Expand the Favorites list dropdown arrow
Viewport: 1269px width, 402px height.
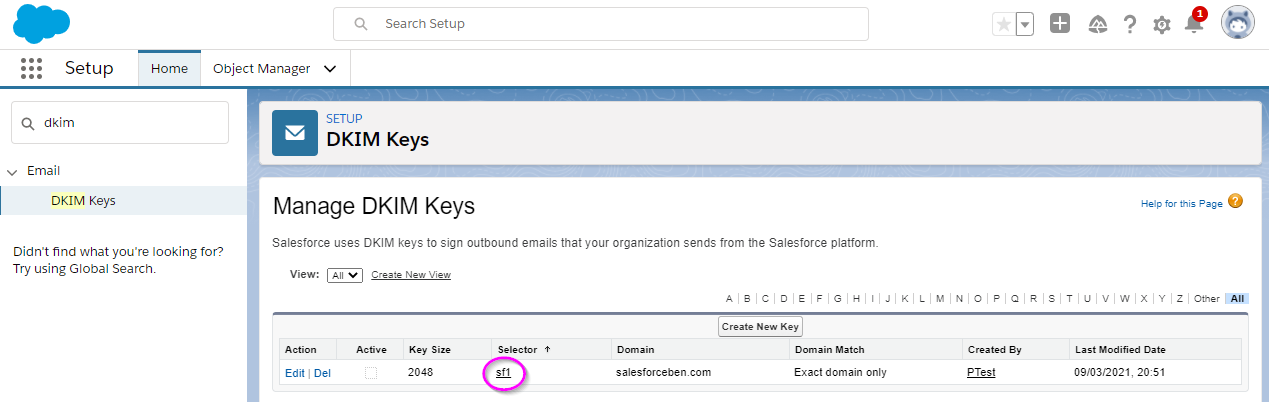tap(1025, 24)
